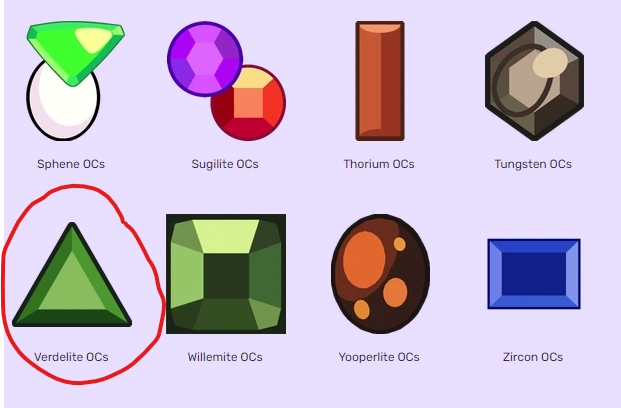Go to the Thorium OCs category
This screenshot has height=408, width=621.
[x=379, y=164]
